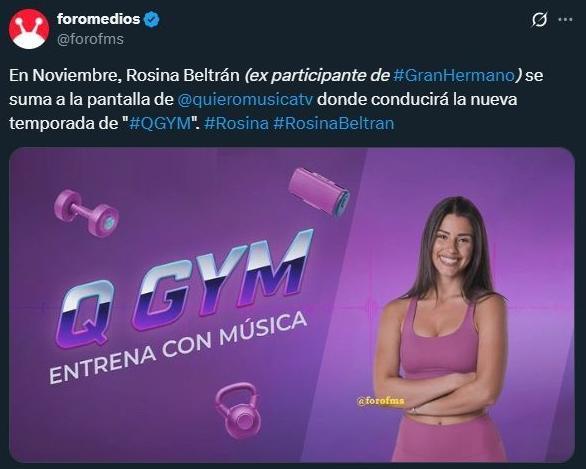Click the ENTRENA CON MÚSICA tagline
Viewport: 586px width, 469px height.
[178, 348]
